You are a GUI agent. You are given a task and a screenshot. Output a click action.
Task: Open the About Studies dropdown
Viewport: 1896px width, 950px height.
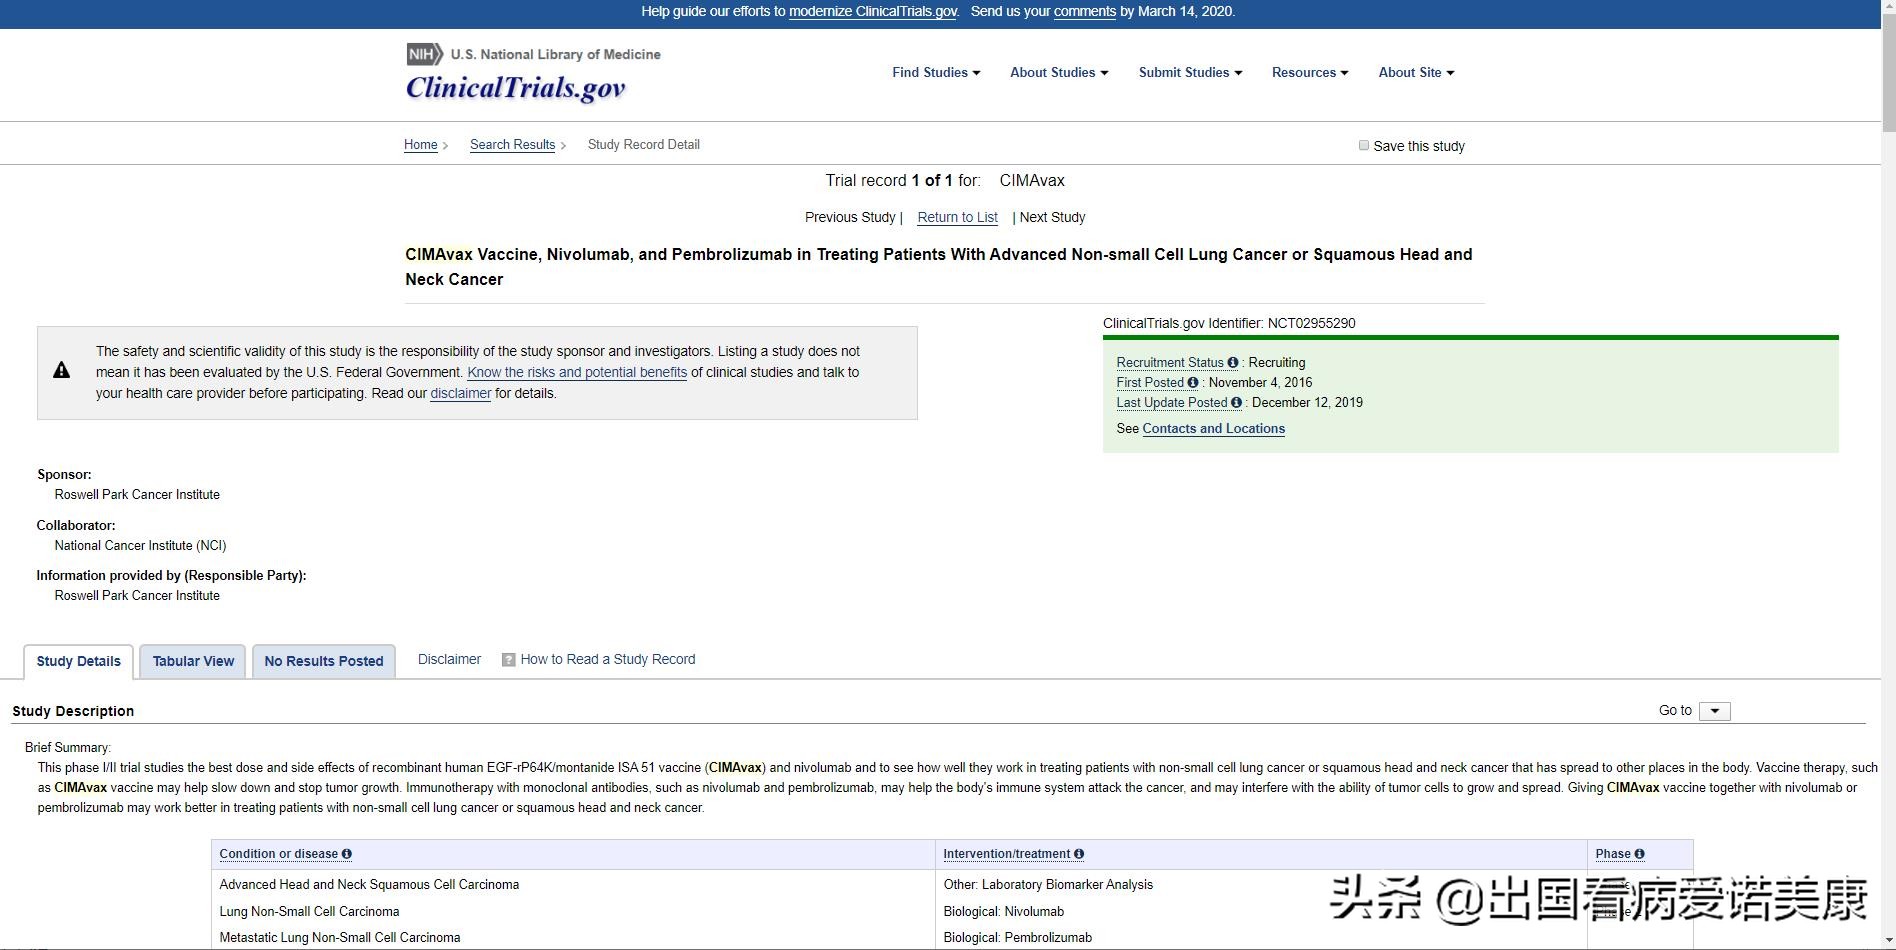coord(1059,73)
